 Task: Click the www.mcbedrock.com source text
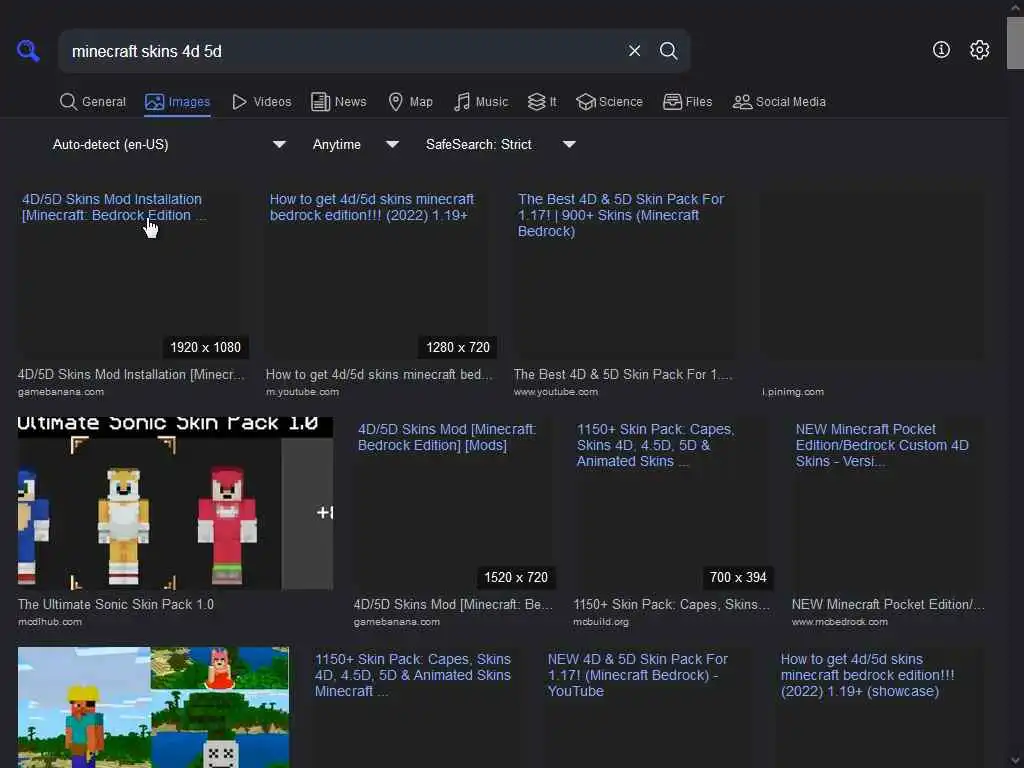(840, 622)
